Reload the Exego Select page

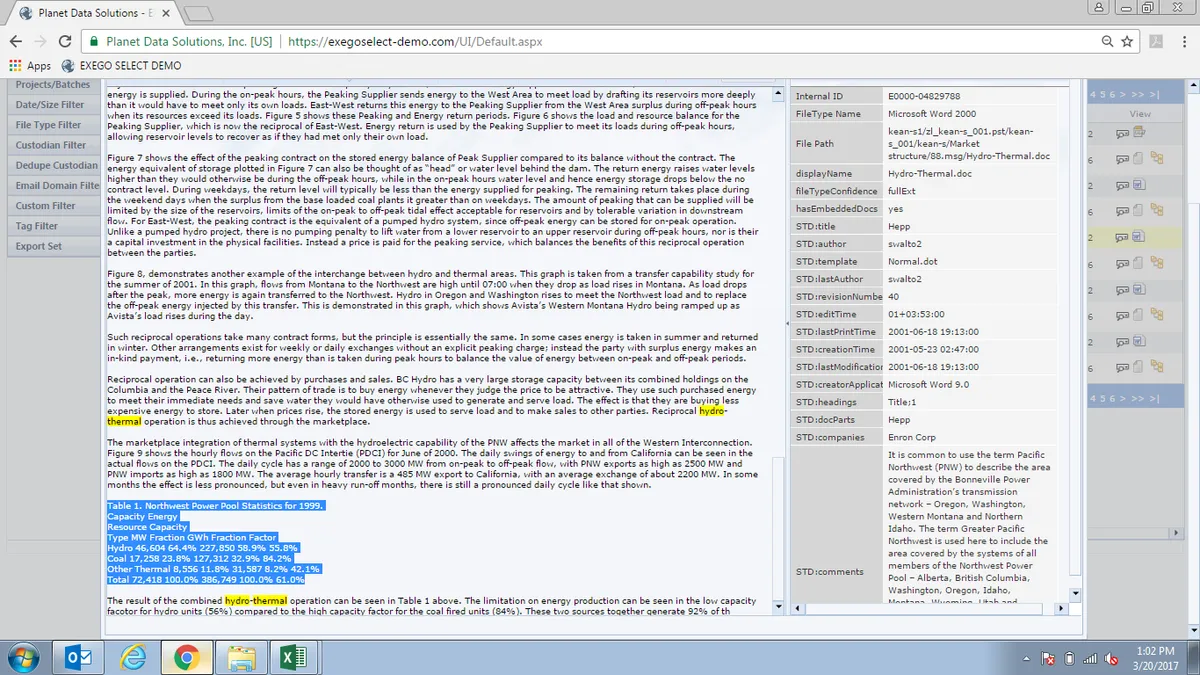click(66, 42)
